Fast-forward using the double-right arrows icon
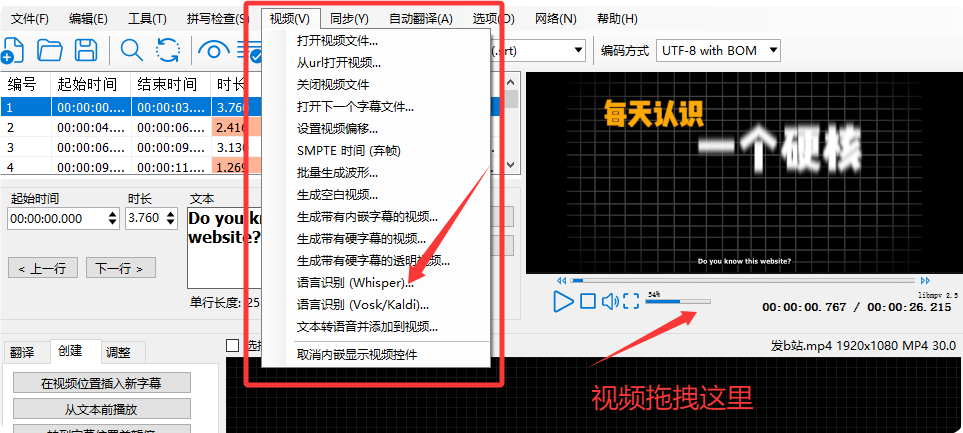 [x=925, y=280]
